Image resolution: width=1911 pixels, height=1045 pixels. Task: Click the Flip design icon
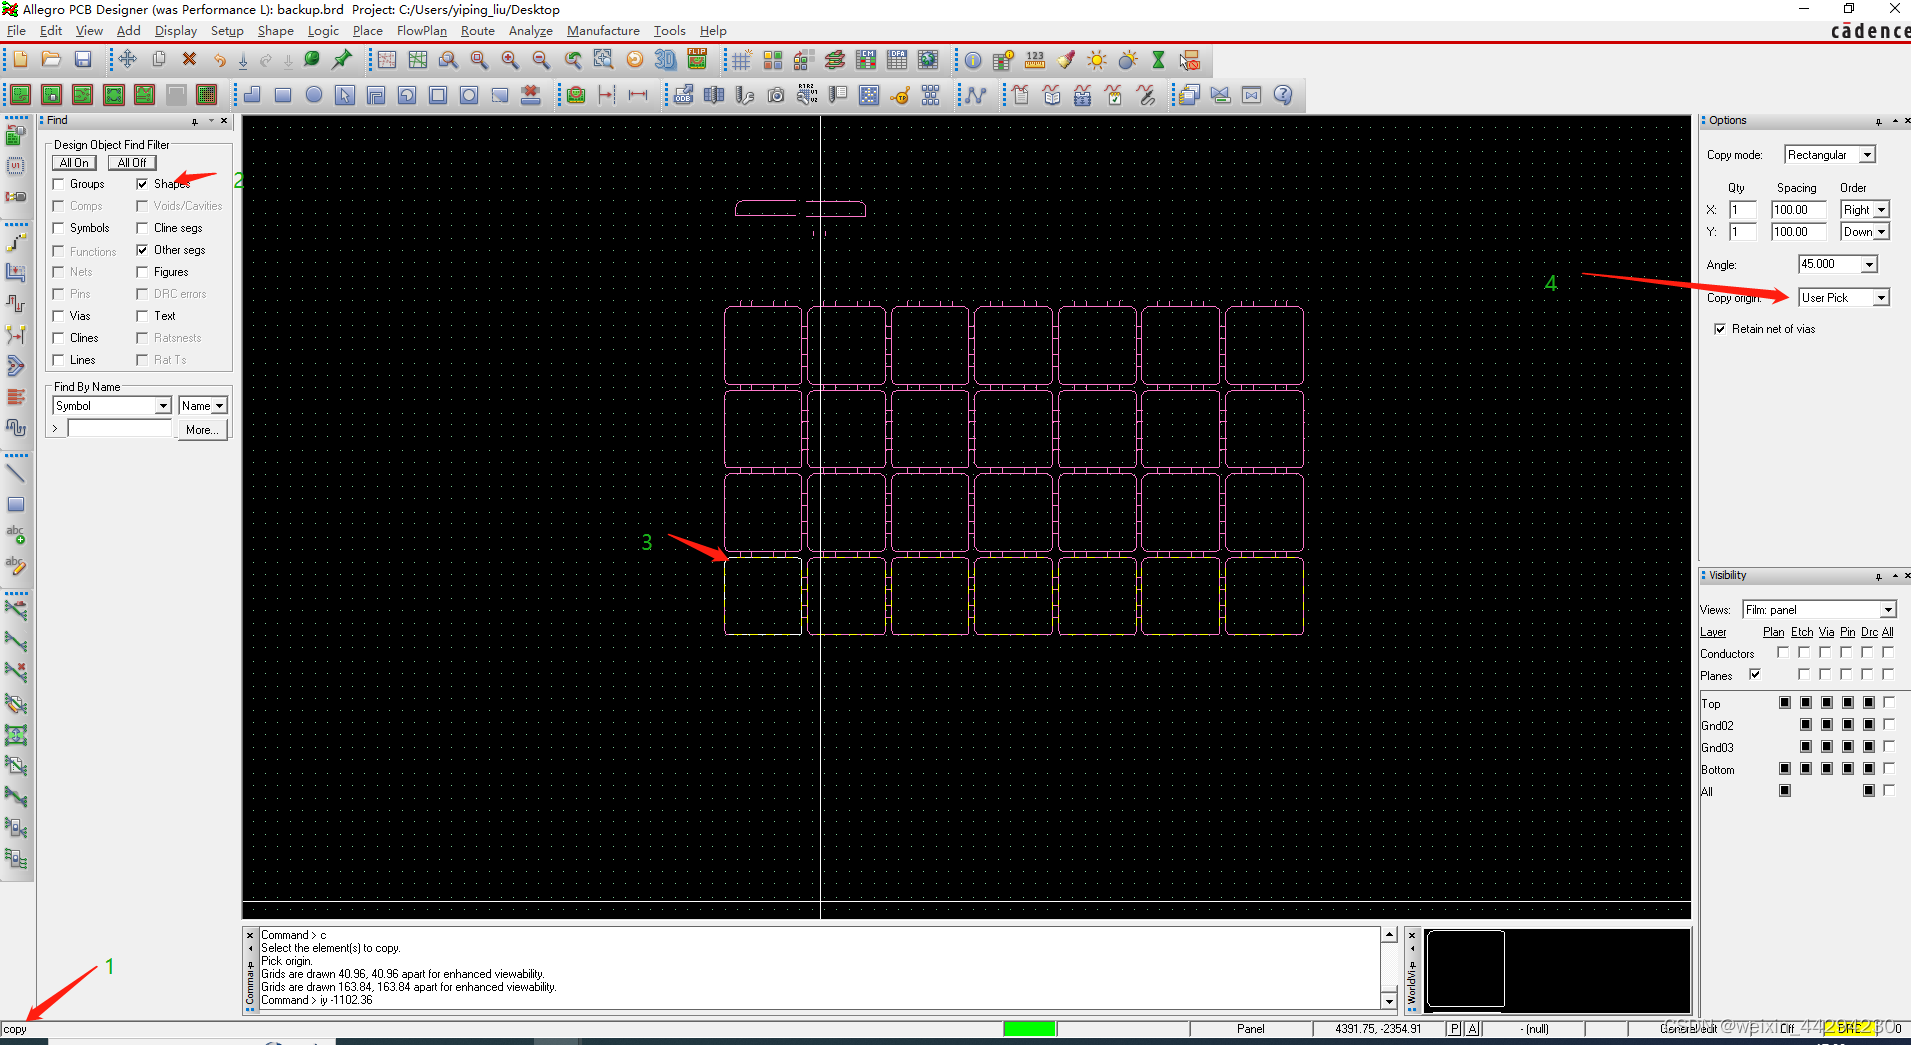tap(697, 60)
